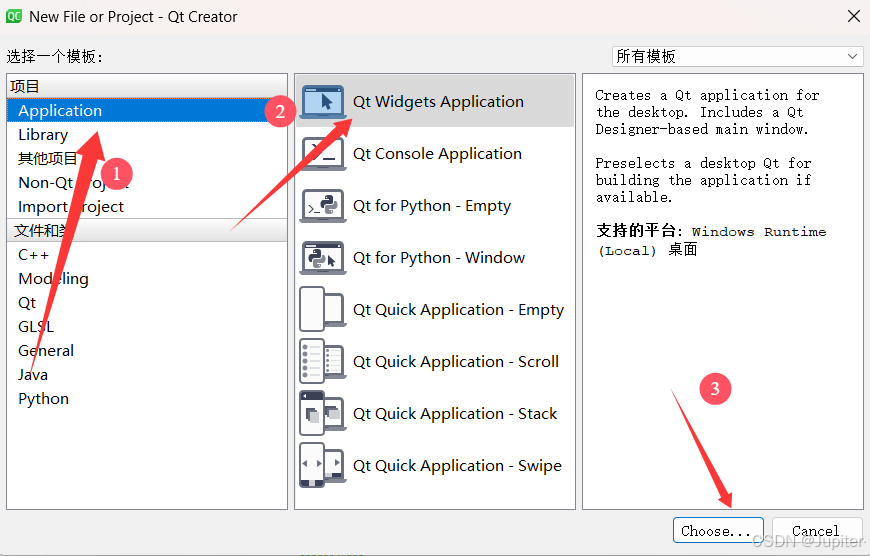Click the Qt Quick Application - Scroll label

tap(456, 361)
